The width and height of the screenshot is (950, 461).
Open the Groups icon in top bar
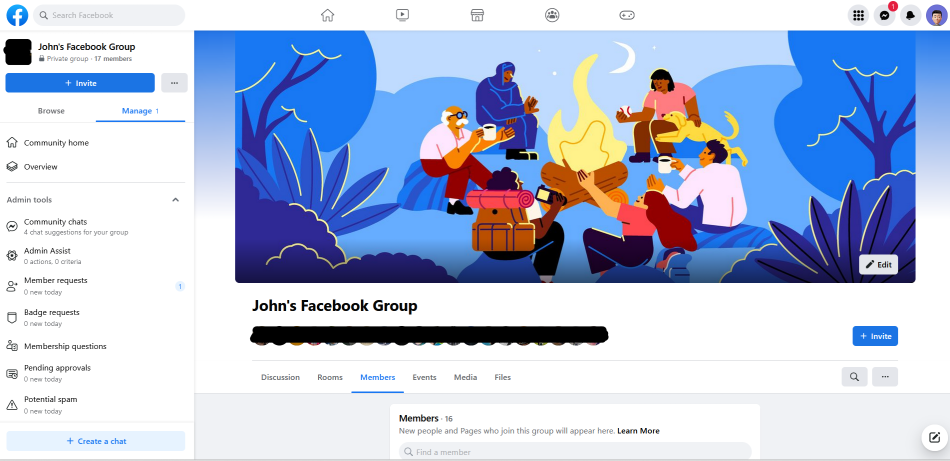pyautogui.click(x=552, y=15)
